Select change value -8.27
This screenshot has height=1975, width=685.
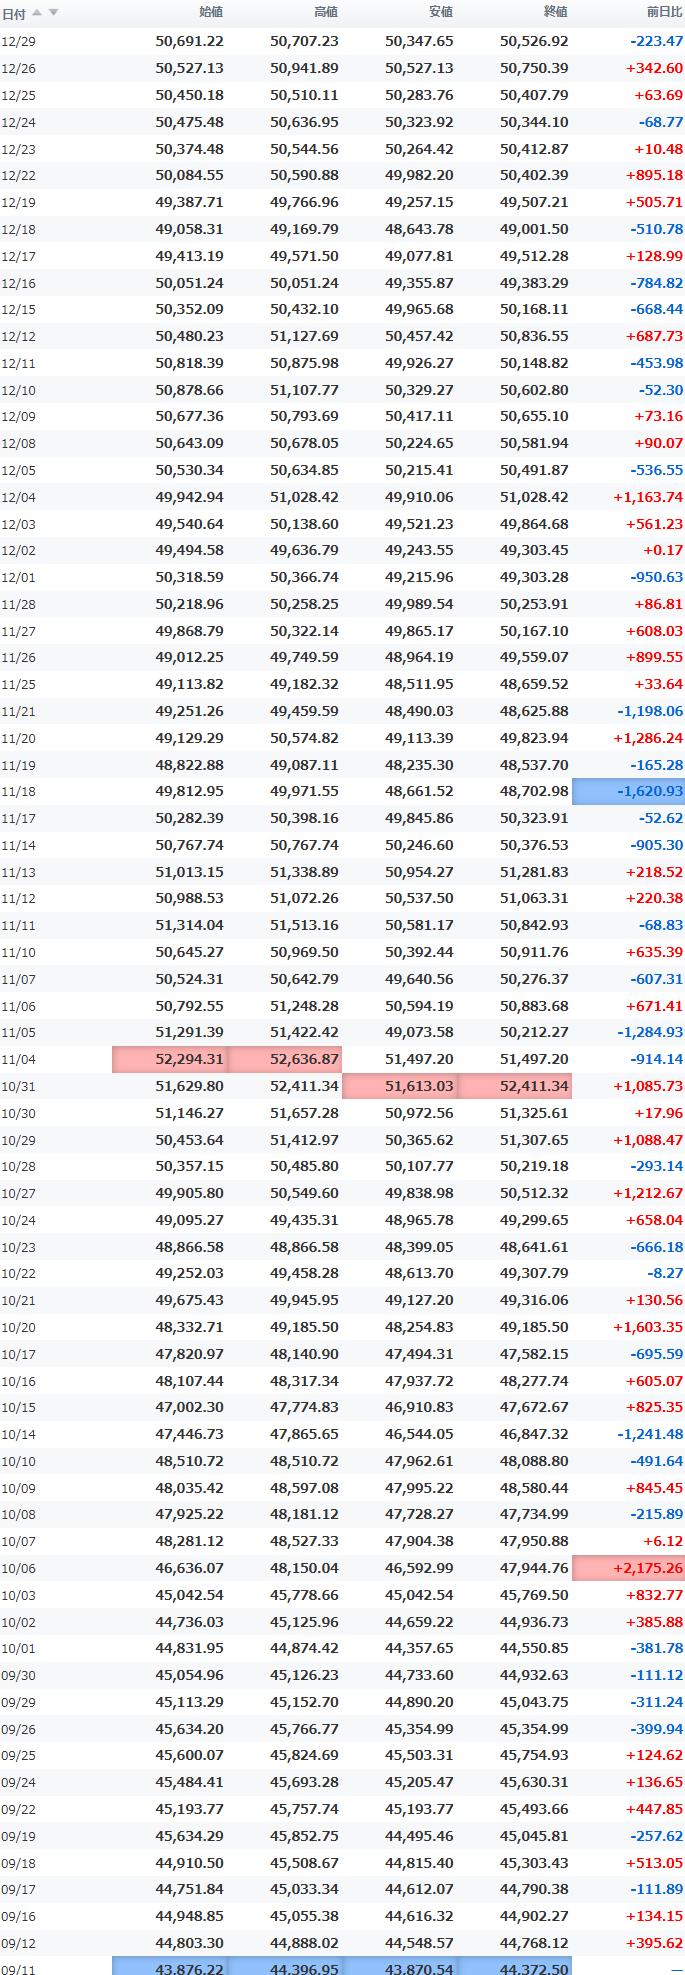(665, 1274)
